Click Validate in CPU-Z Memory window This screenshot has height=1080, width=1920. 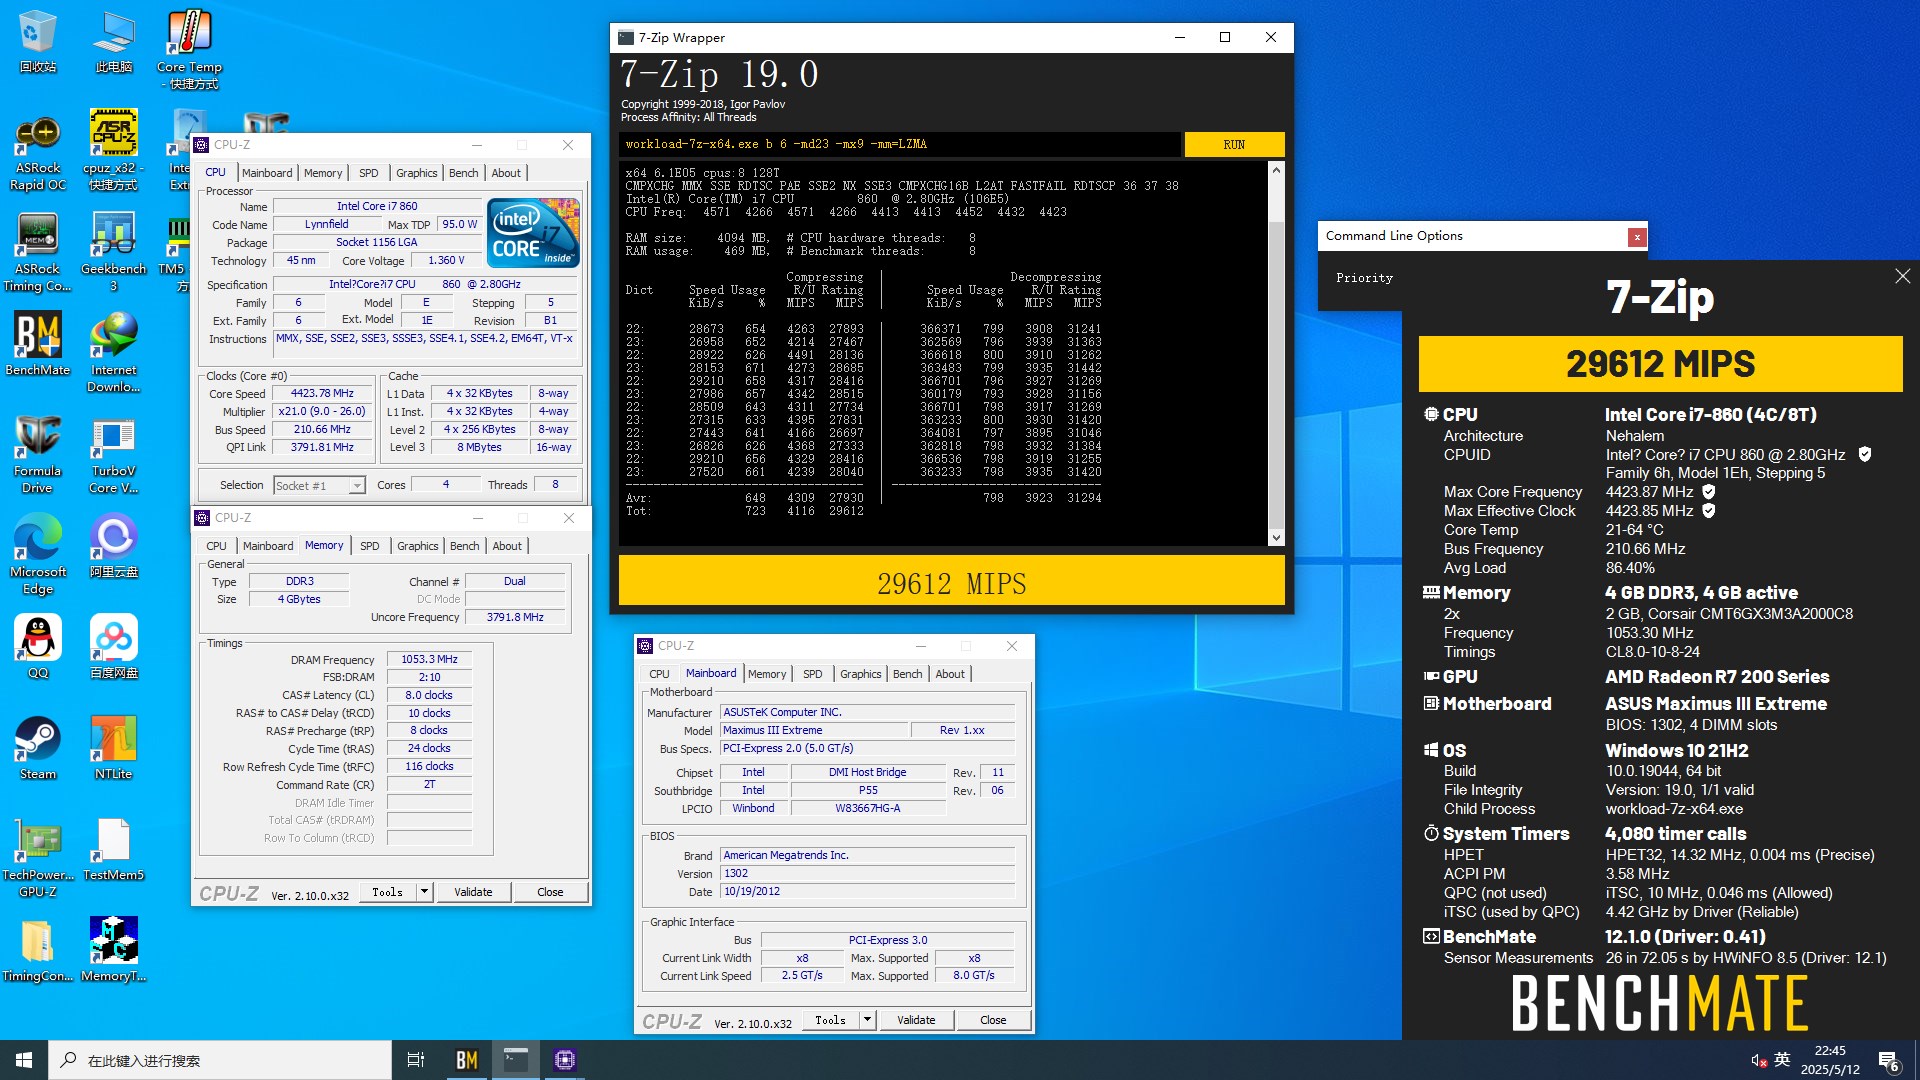[x=473, y=891]
